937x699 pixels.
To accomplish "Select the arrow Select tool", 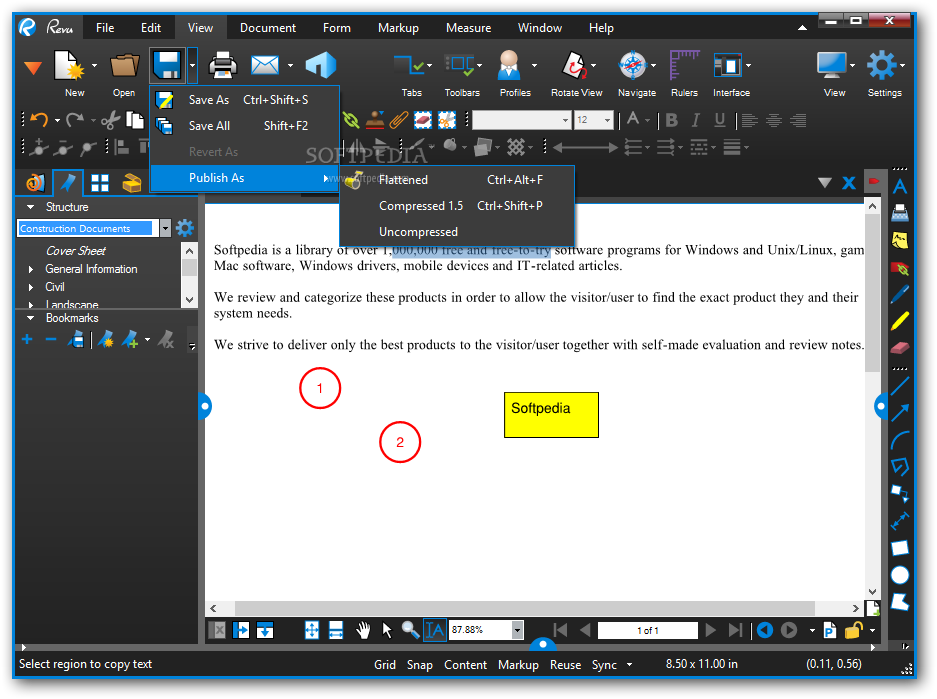I will click(387, 630).
